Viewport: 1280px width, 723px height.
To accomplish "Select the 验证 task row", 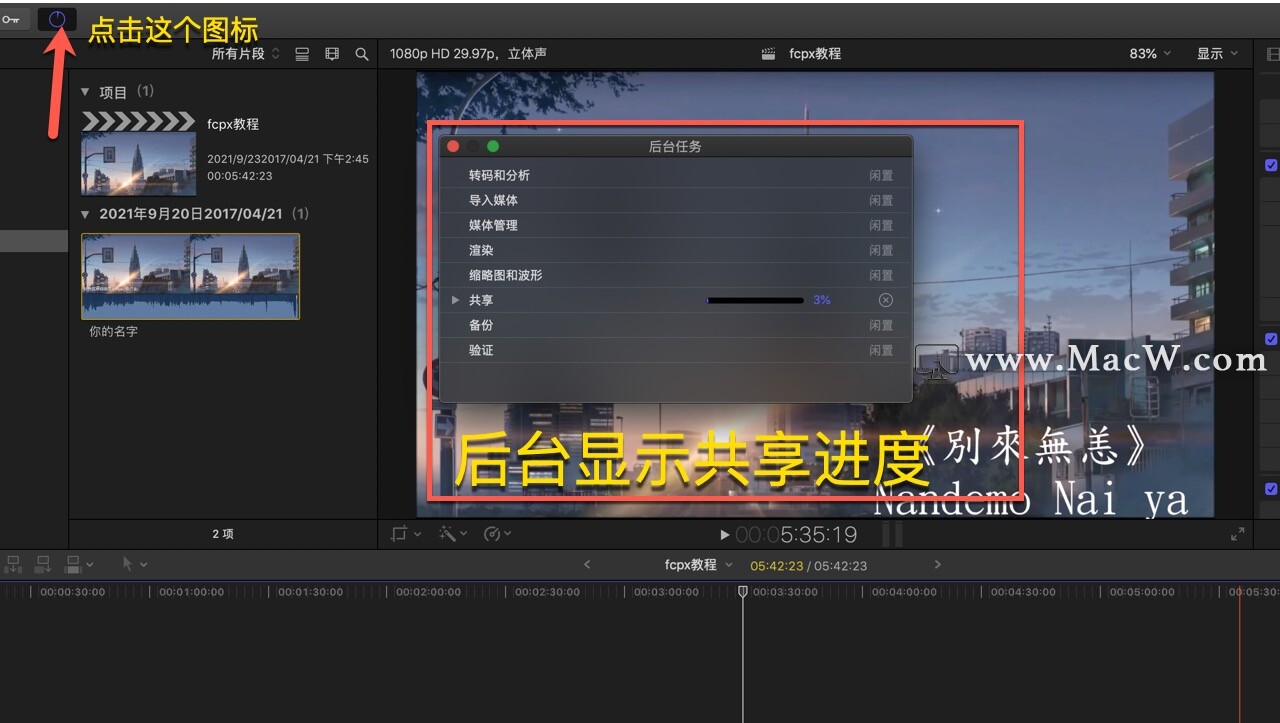I will coord(675,350).
